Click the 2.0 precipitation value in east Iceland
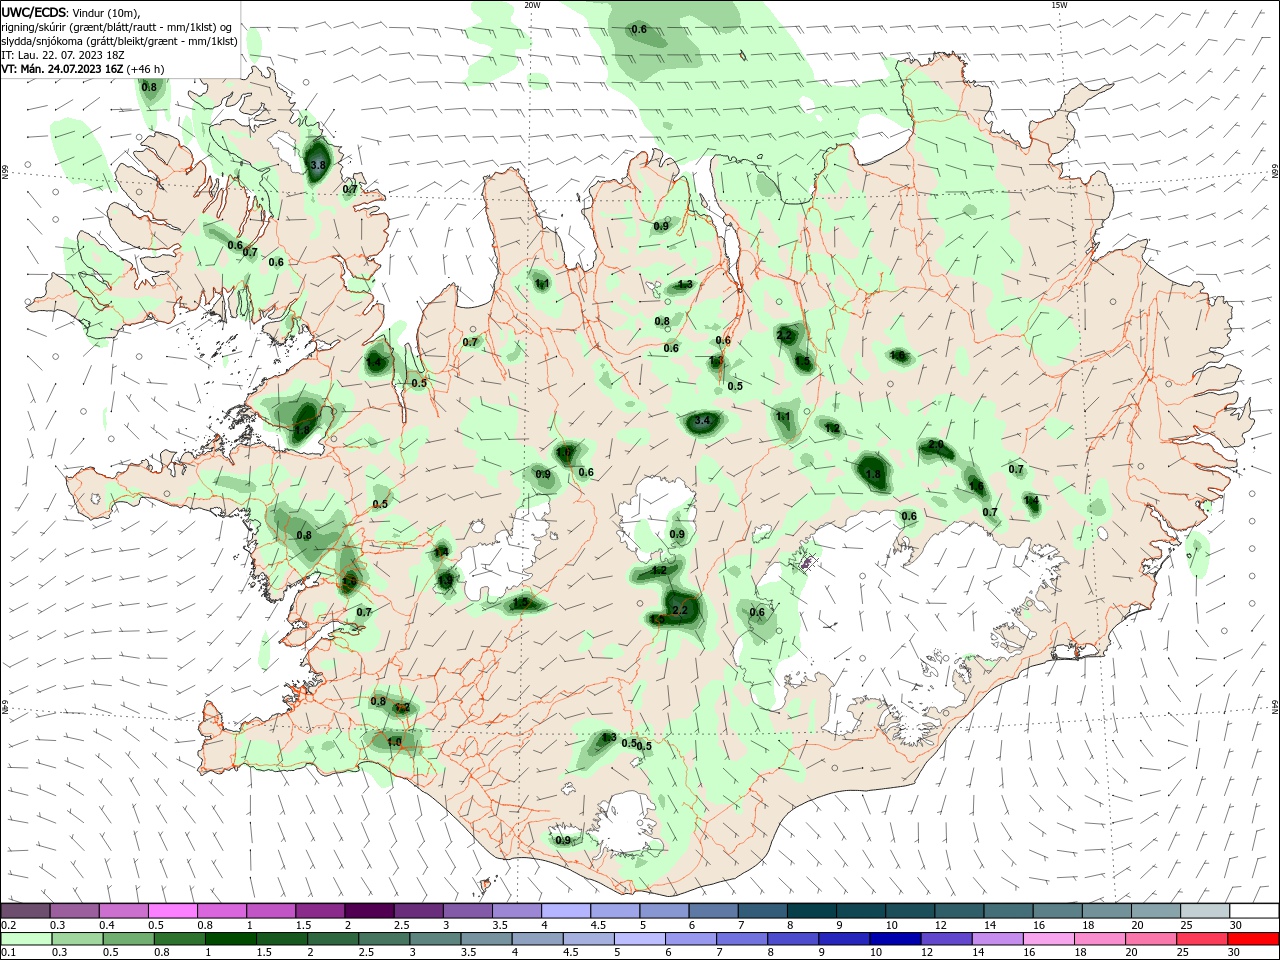This screenshot has width=1280, height=960. click(x=936, y=444)
